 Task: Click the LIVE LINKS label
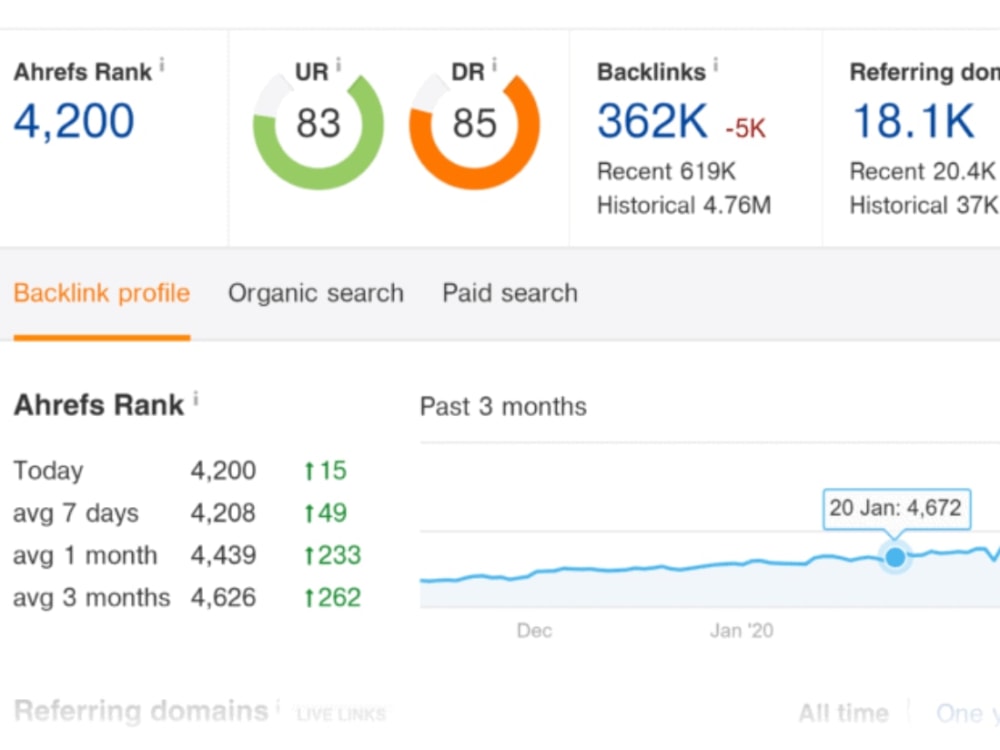[342, 714]
